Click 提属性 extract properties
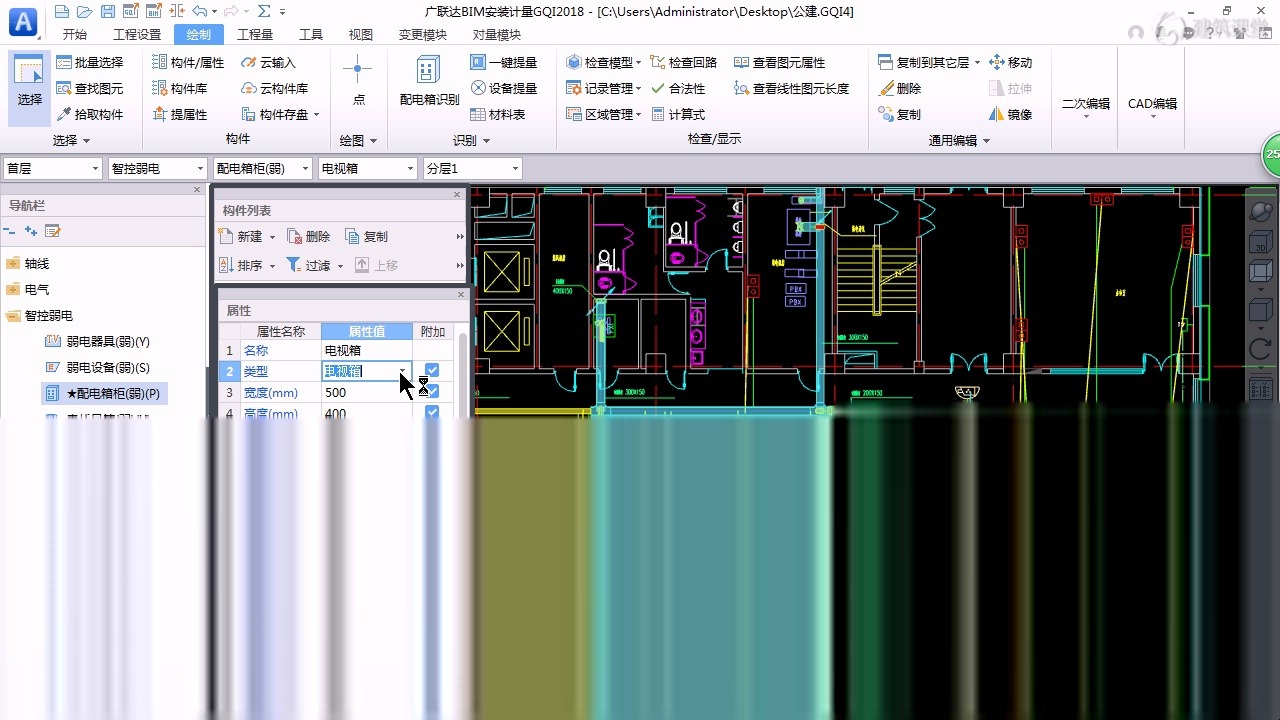The height and width of the screenshot is (720, 1280). tap(179, 114)
